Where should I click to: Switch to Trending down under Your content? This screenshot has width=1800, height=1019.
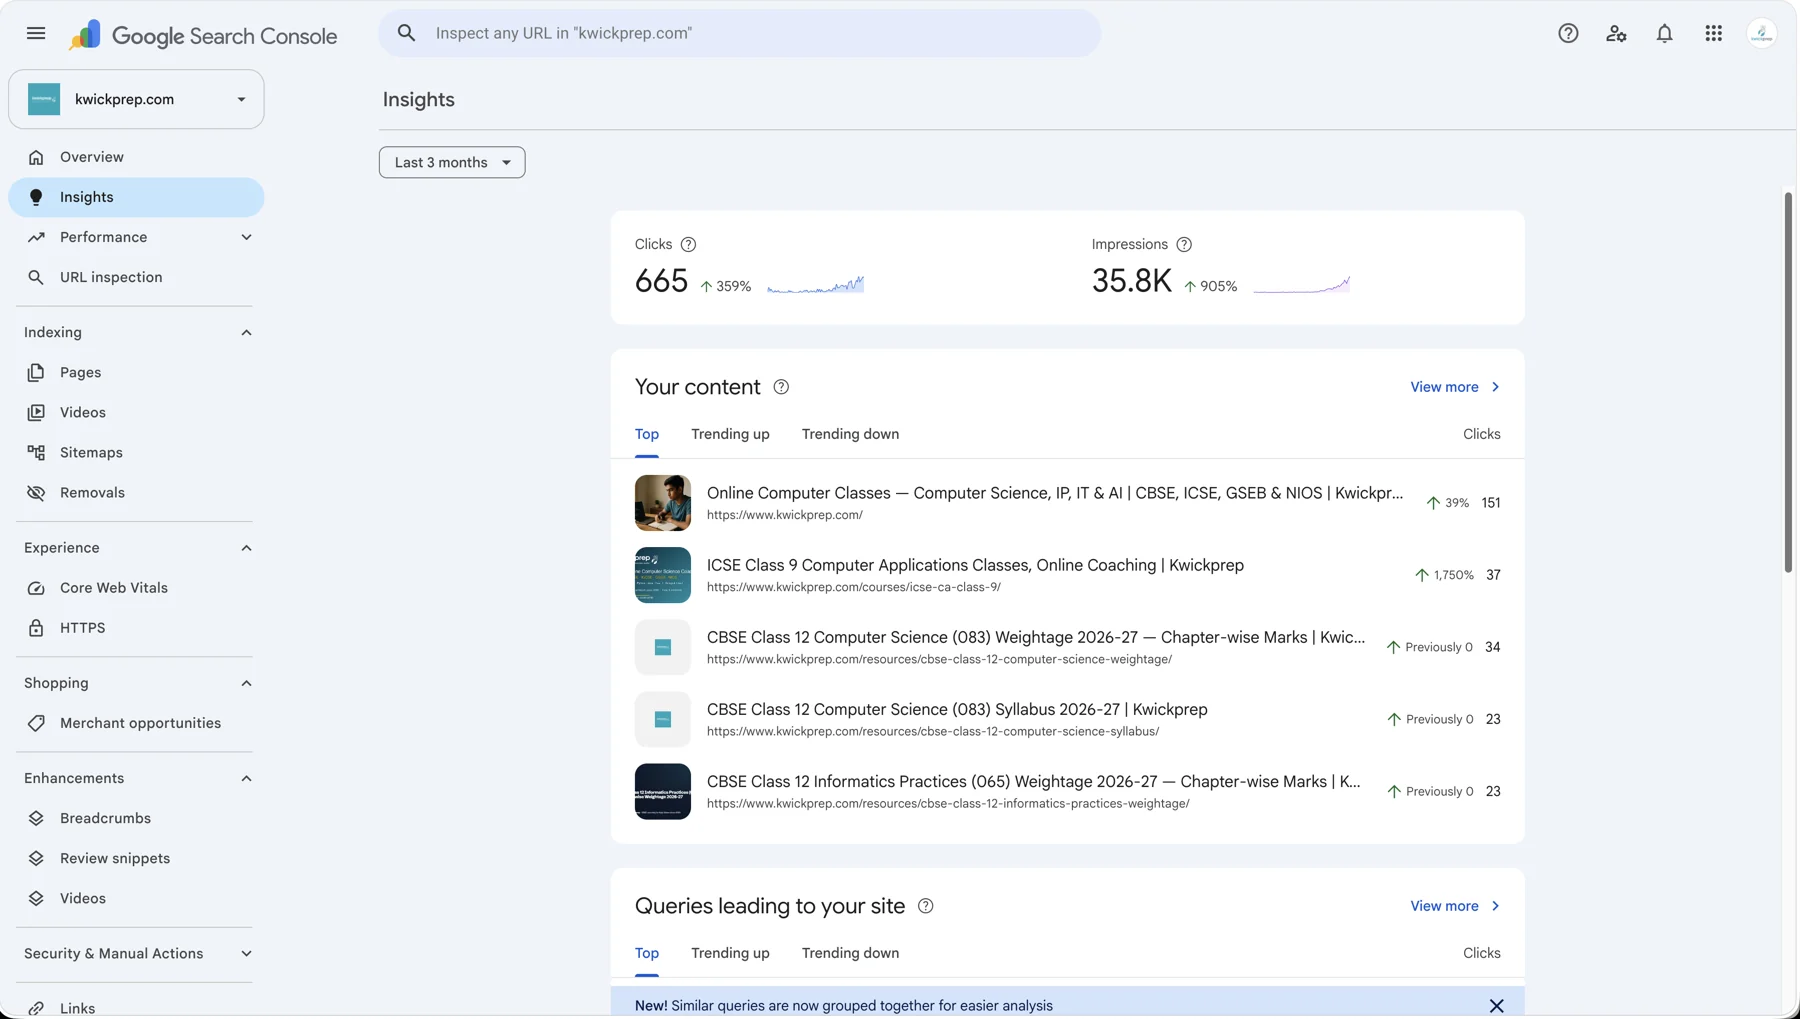click(x=850, y=434)
